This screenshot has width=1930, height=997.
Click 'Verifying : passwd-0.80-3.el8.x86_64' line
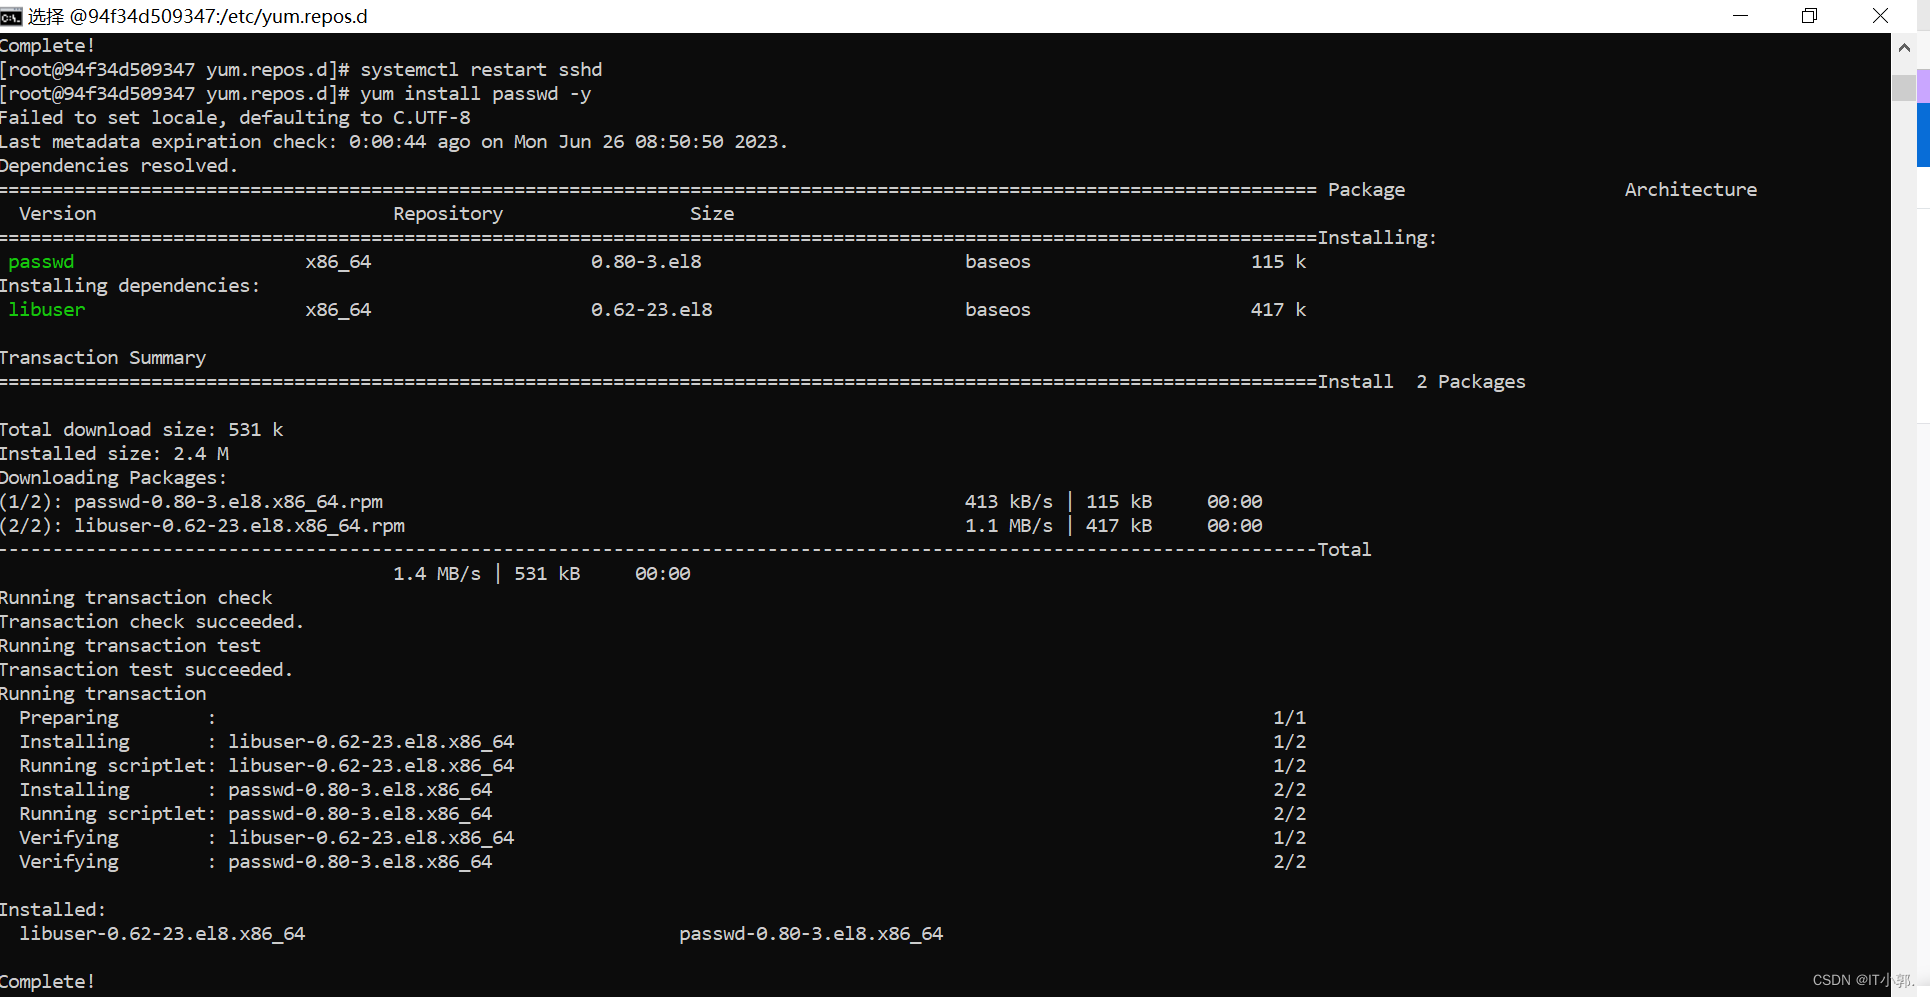pyautogui.click(x=662, y=861)
